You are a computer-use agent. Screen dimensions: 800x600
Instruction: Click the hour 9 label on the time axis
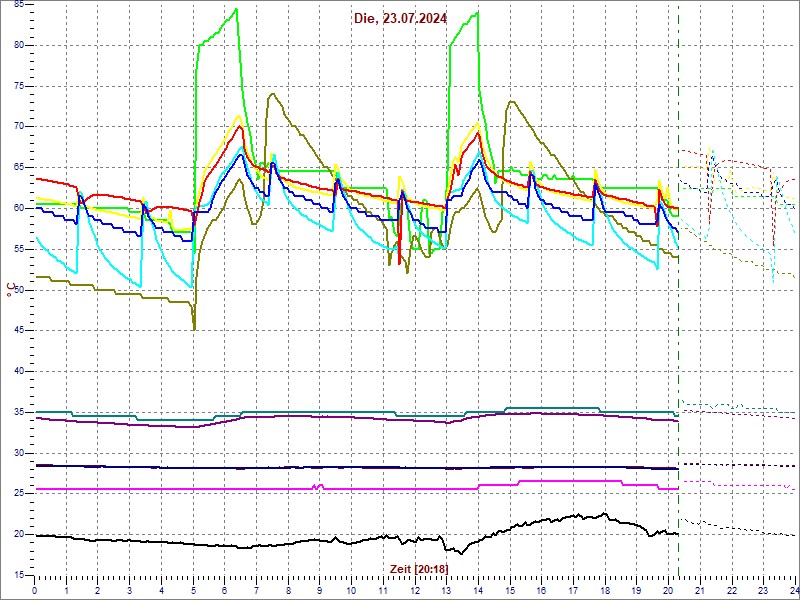click(320, 590)
